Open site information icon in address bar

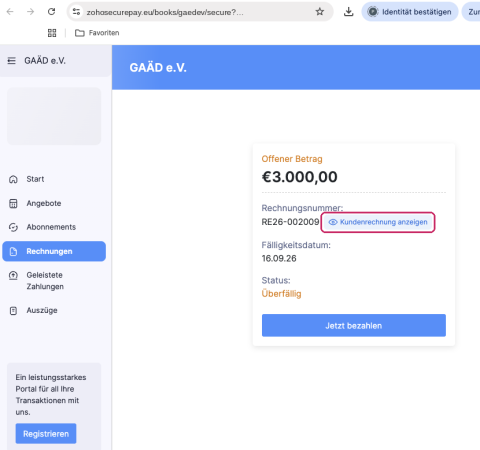tap(76, 12)
